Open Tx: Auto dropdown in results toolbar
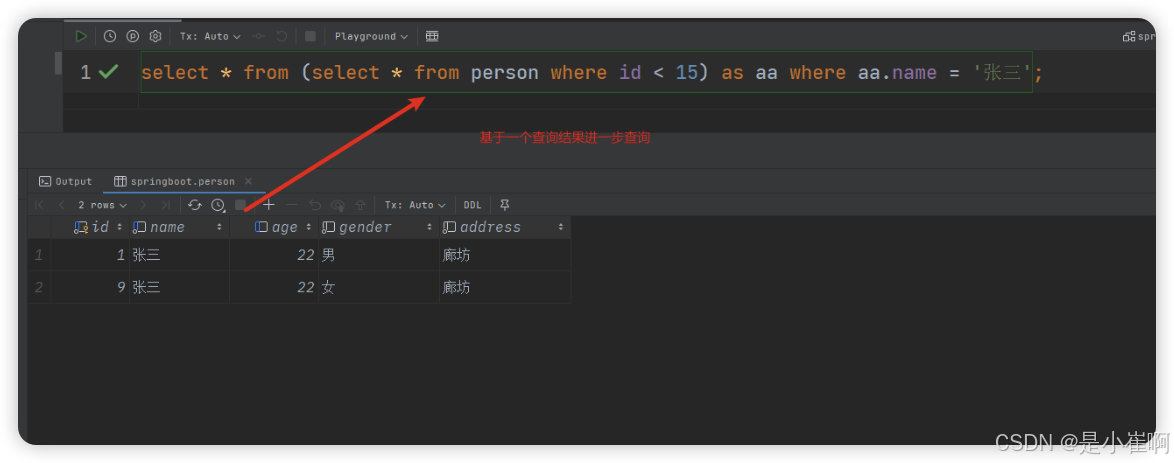Screen dimensions: 1174x463 tap(415, 205)
